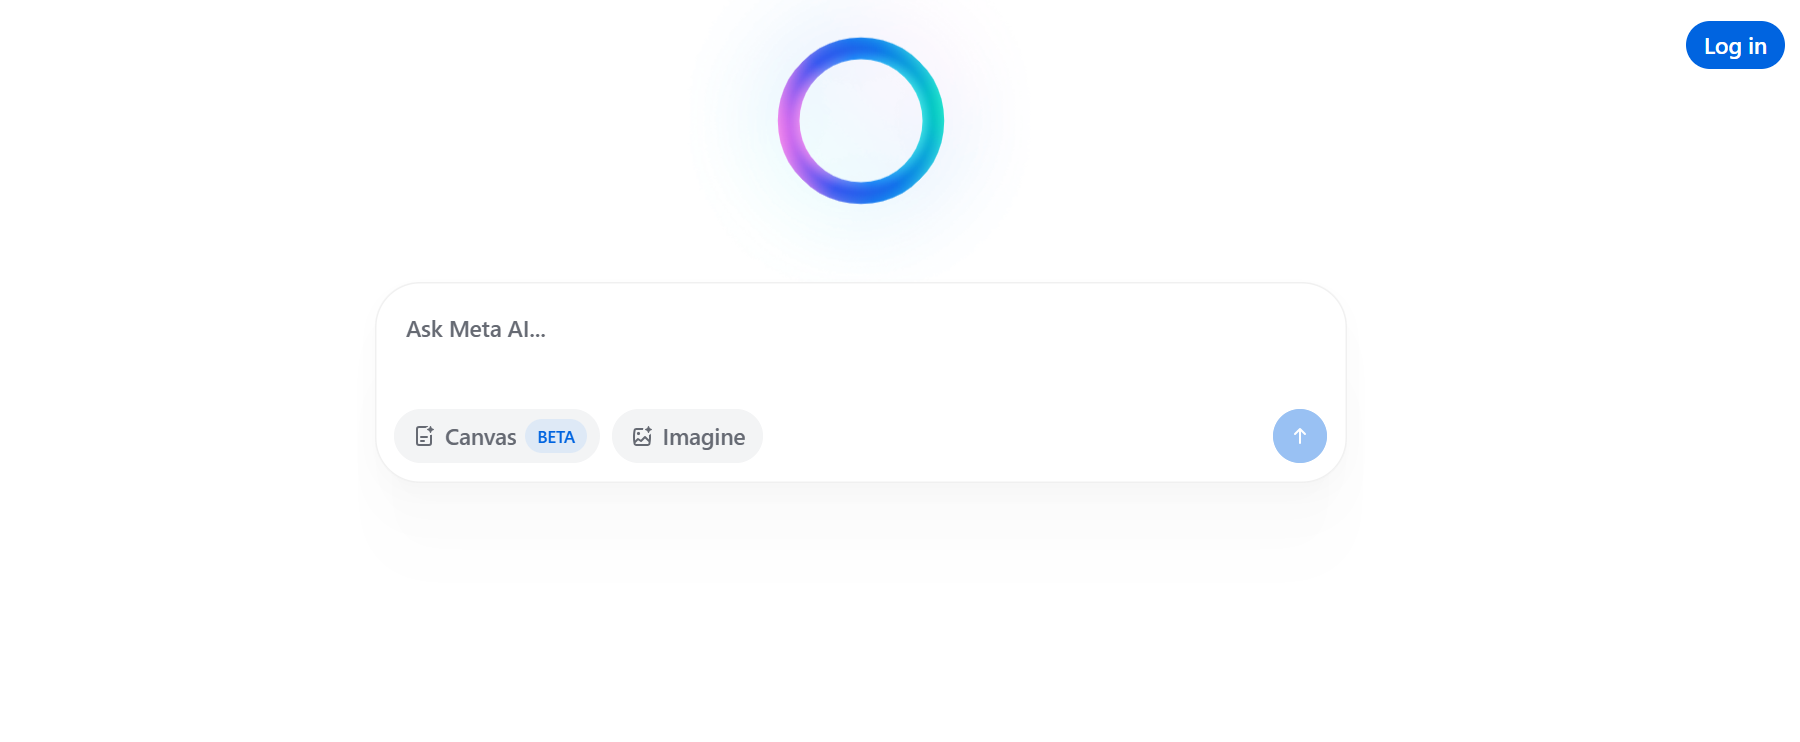The image size is (1800, 742).
Task: Toggle Imagine mode on
Action: tap(687, 436)
